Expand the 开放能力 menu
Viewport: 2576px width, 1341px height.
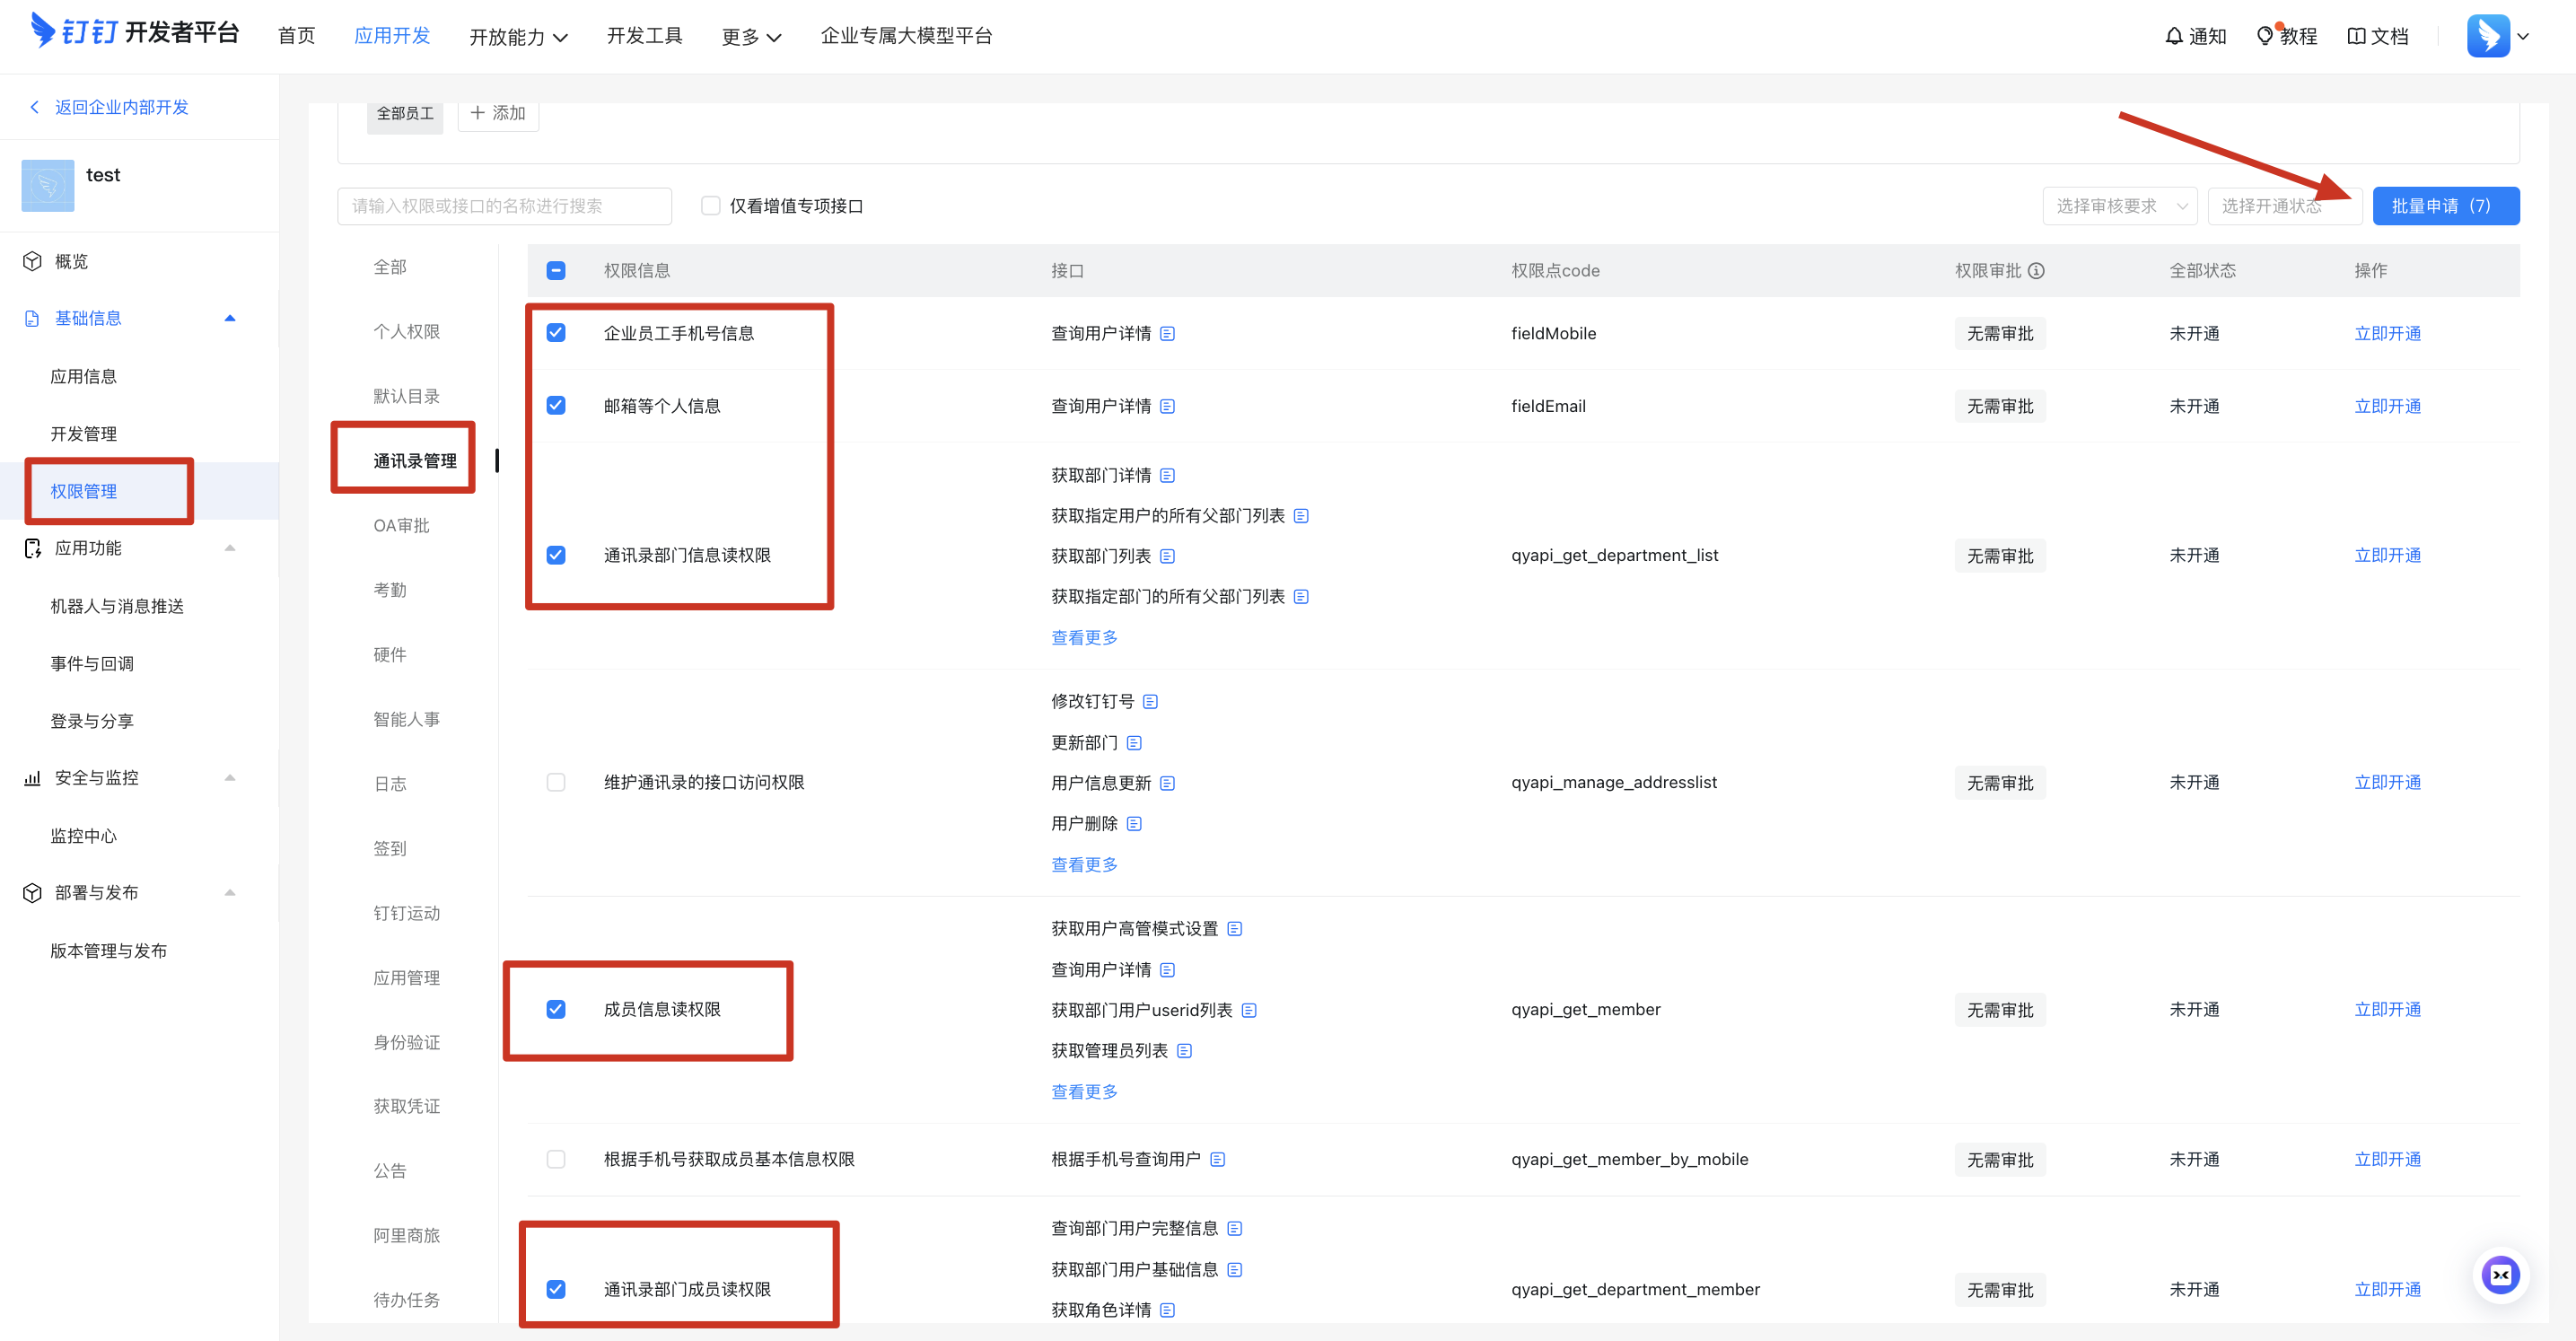click(518, 36)
